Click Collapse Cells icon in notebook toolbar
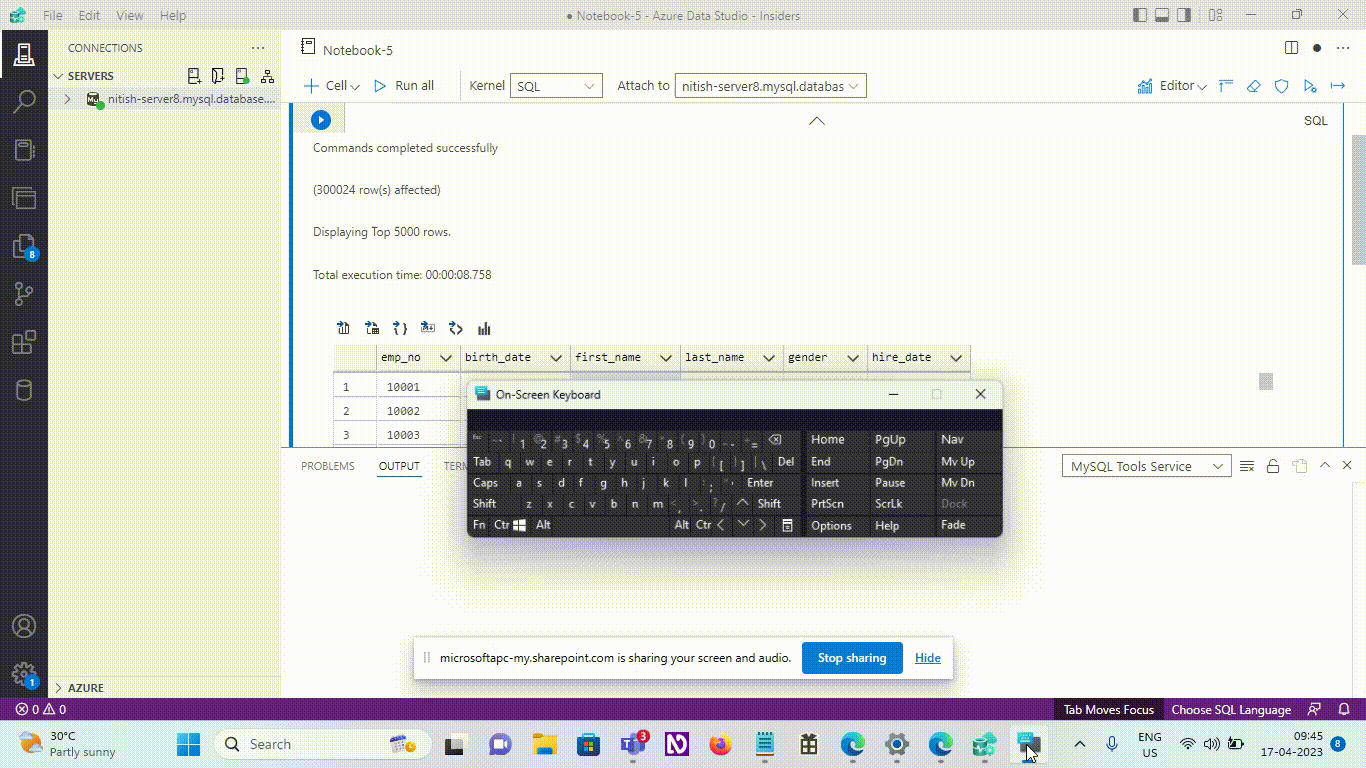Image resolution: width=1366 pixels, height=768 pixels. point(1226,86)
